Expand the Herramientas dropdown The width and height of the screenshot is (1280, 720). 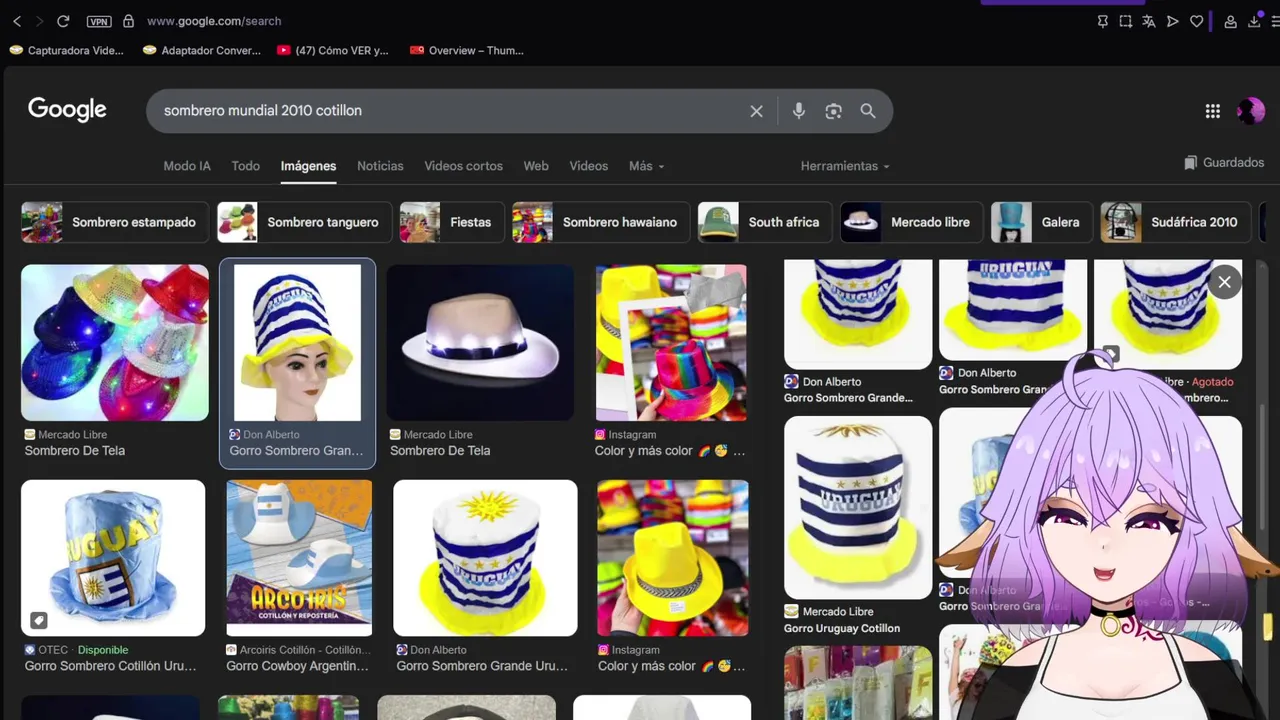click(845, 166)
